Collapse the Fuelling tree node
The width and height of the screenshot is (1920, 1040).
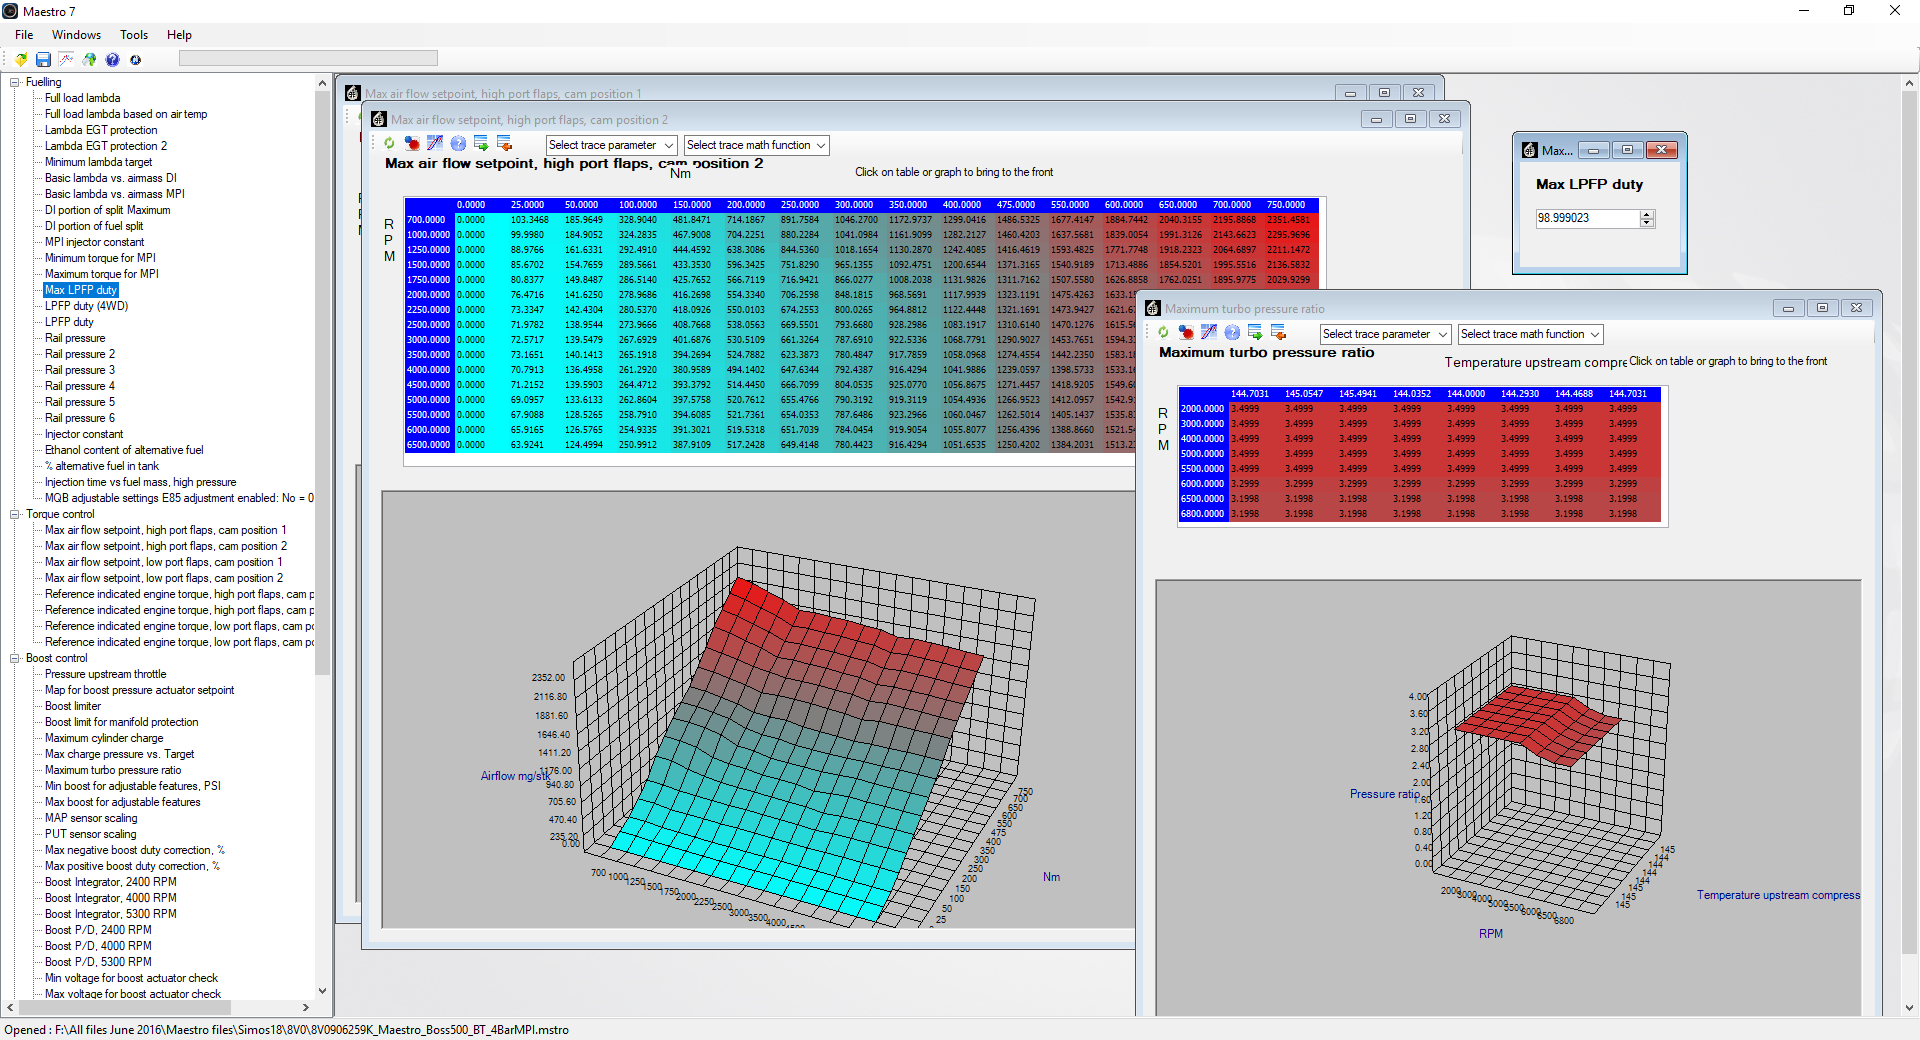[x=15, y=82]
